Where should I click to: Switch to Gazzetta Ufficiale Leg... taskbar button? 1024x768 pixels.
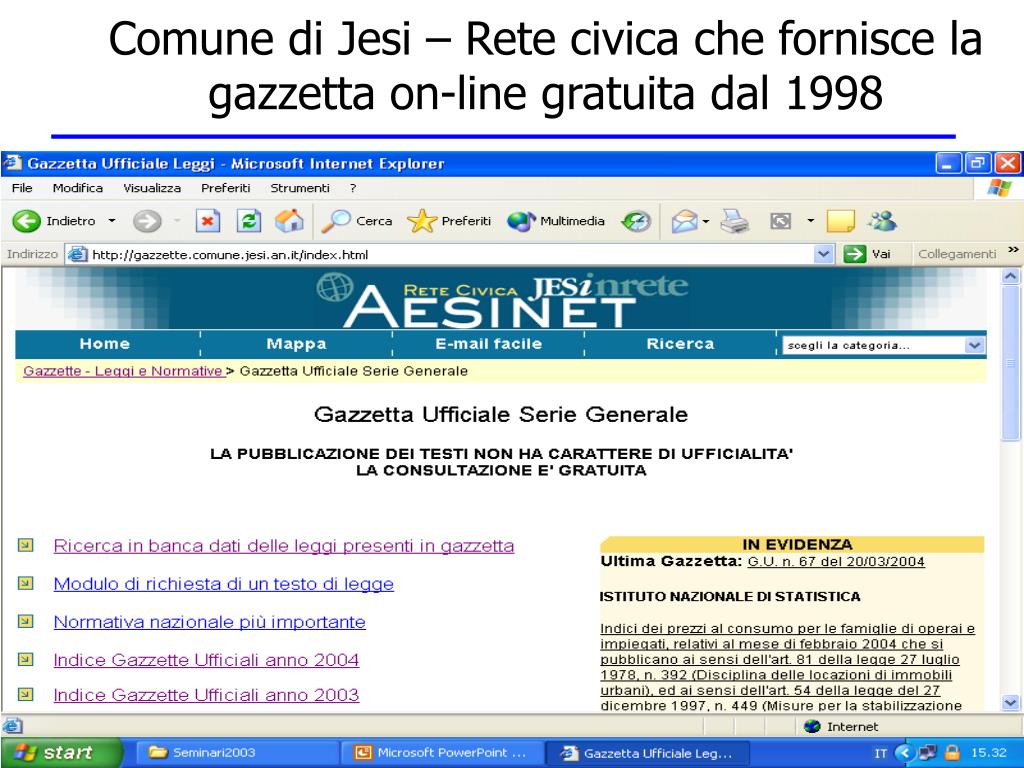tap(647, 752)
